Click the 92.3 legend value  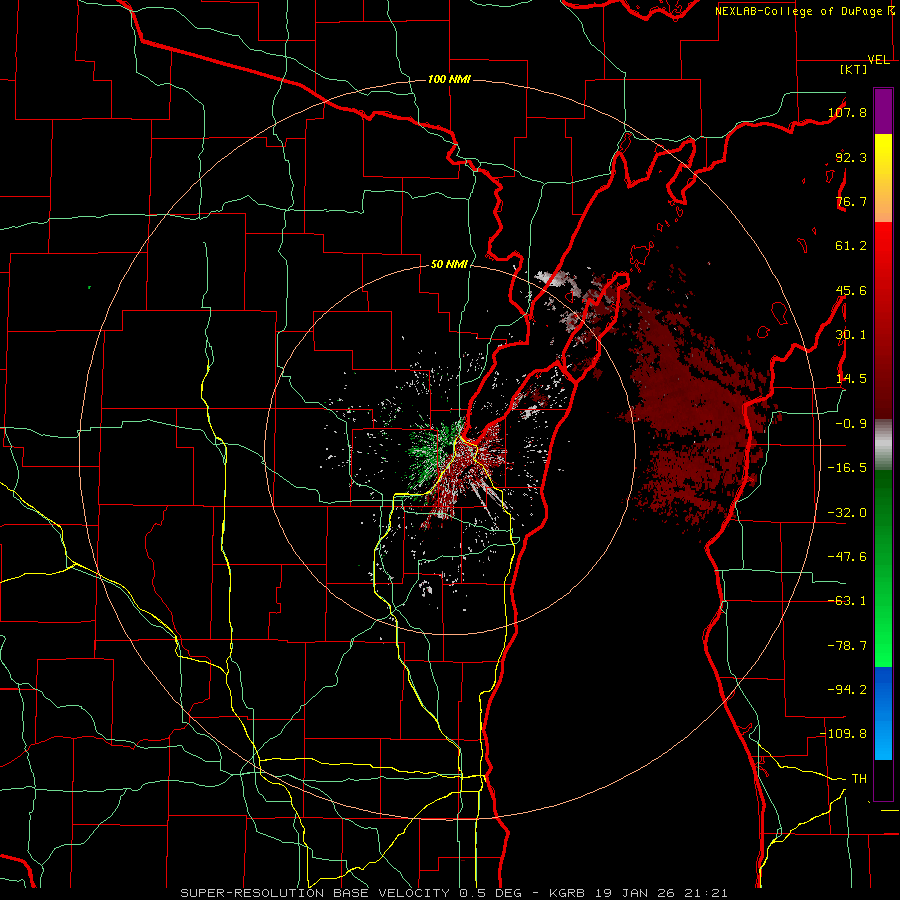coord(851,157)
